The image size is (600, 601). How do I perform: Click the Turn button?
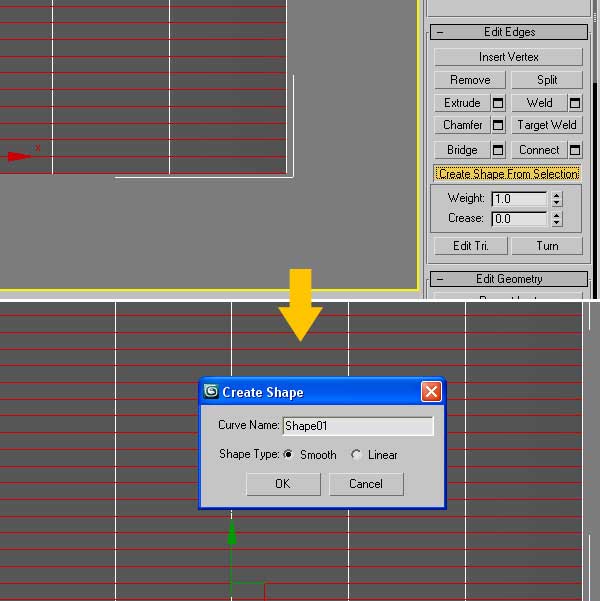coord(547,246)
